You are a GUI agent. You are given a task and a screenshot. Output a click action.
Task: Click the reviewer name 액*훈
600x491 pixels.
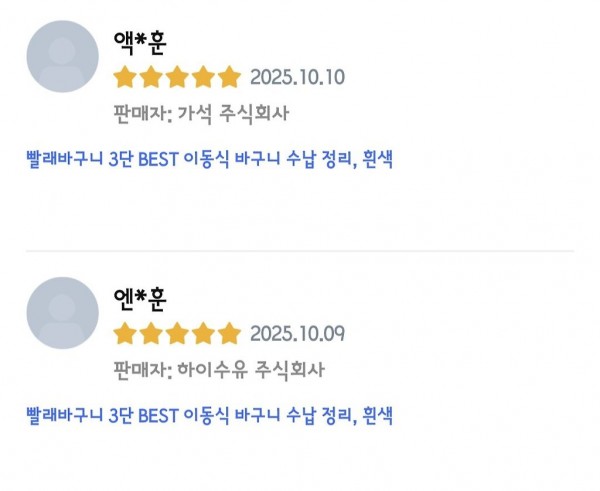139,44
